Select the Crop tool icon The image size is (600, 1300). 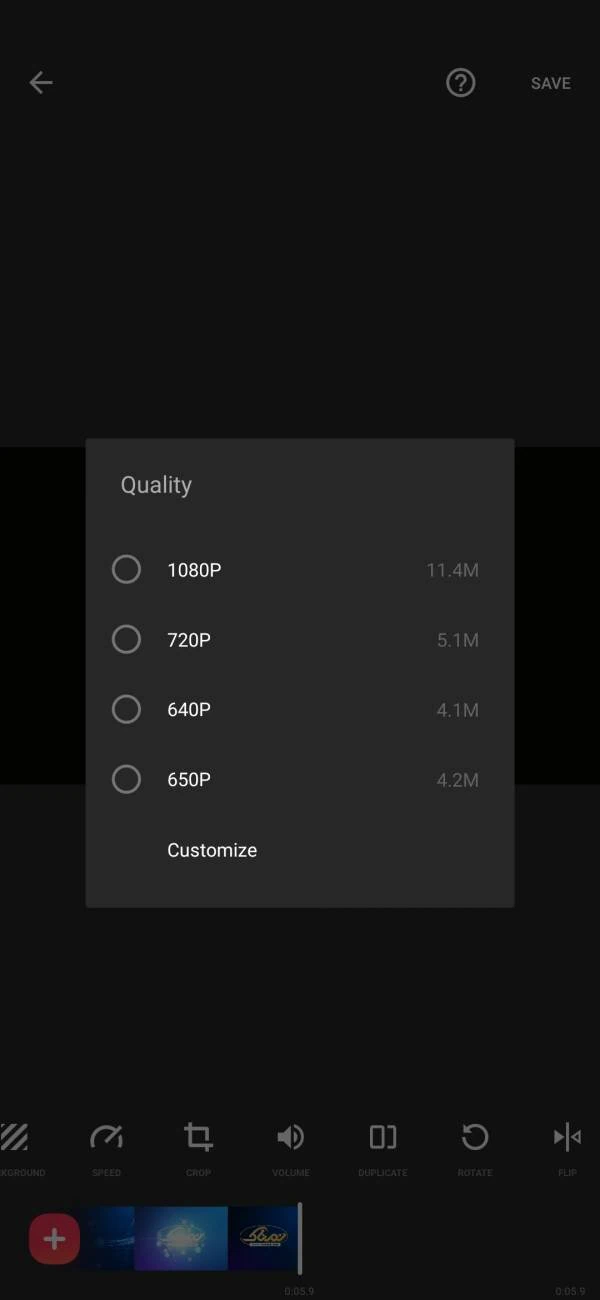pyautogui.click(x=198, y=1137)
